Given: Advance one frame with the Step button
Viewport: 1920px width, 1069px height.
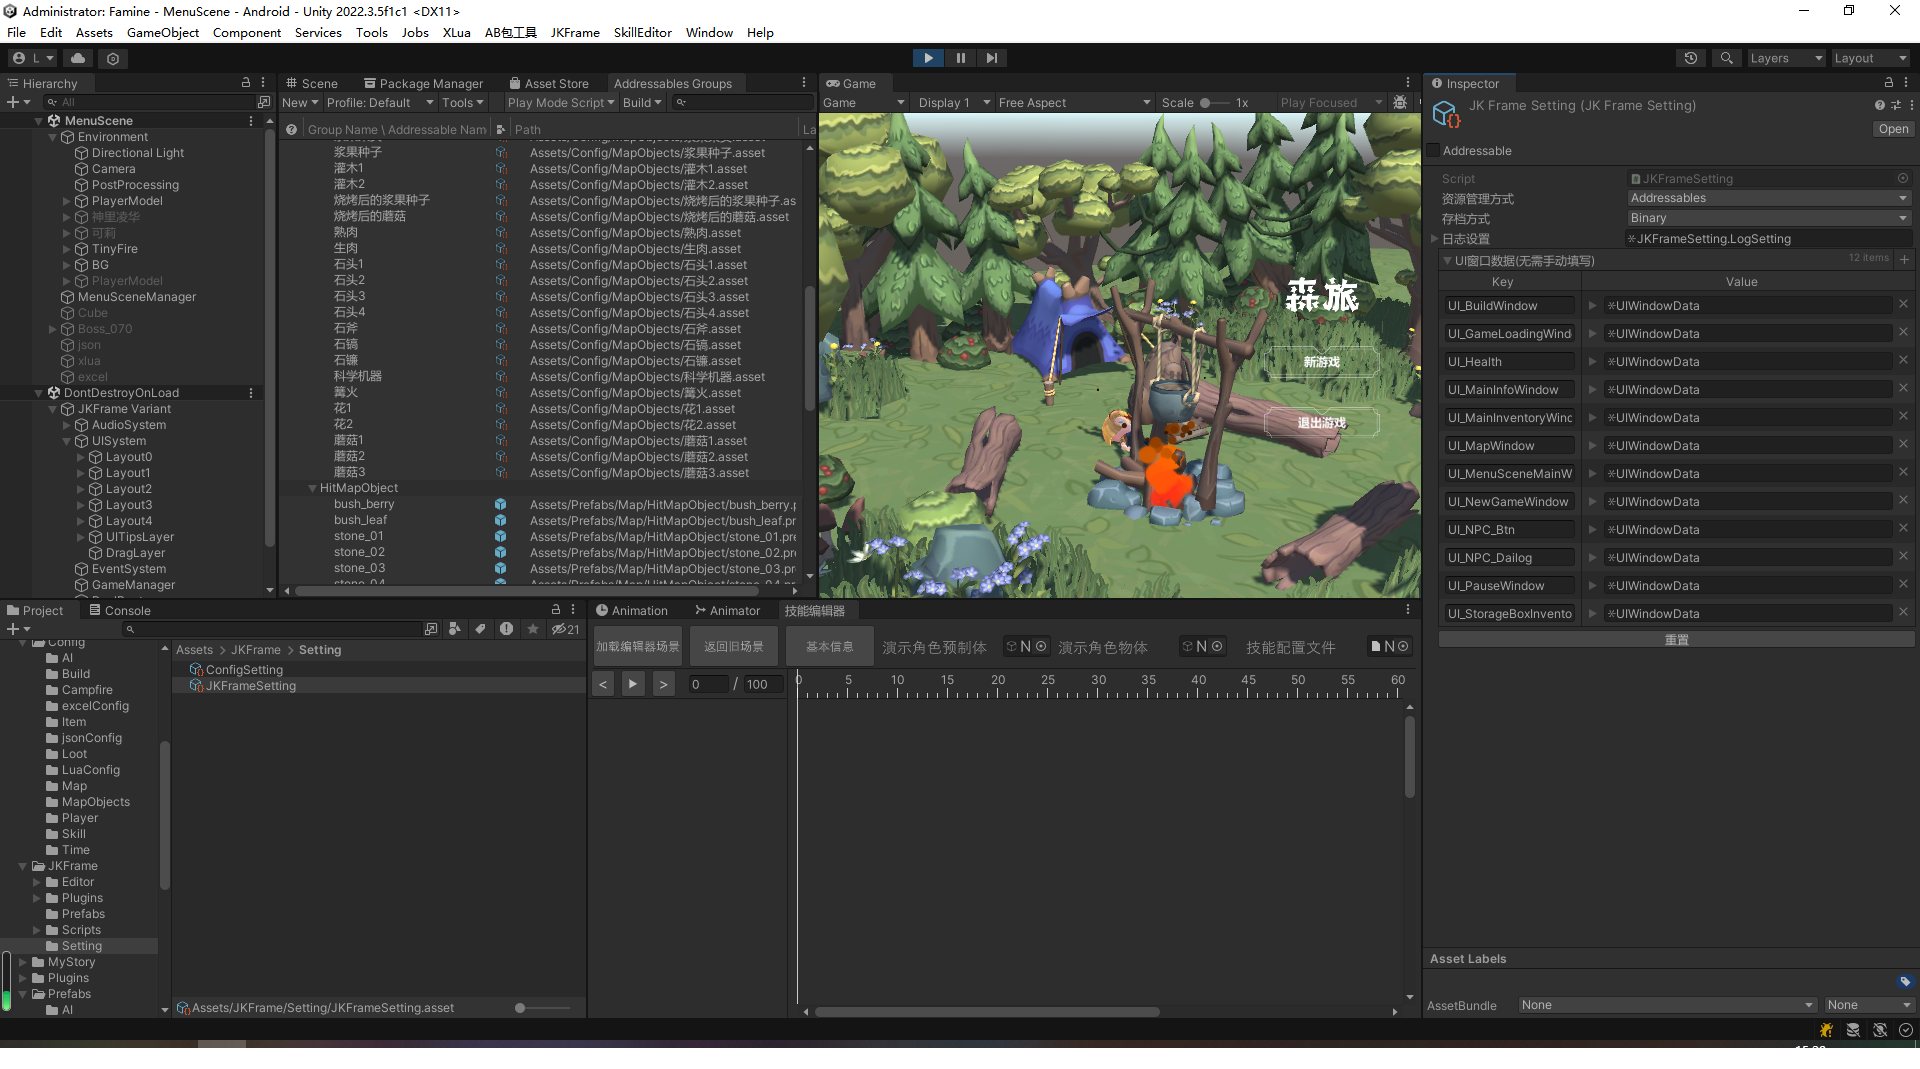Looking at the screenshot, I should [x=991, y=58].
